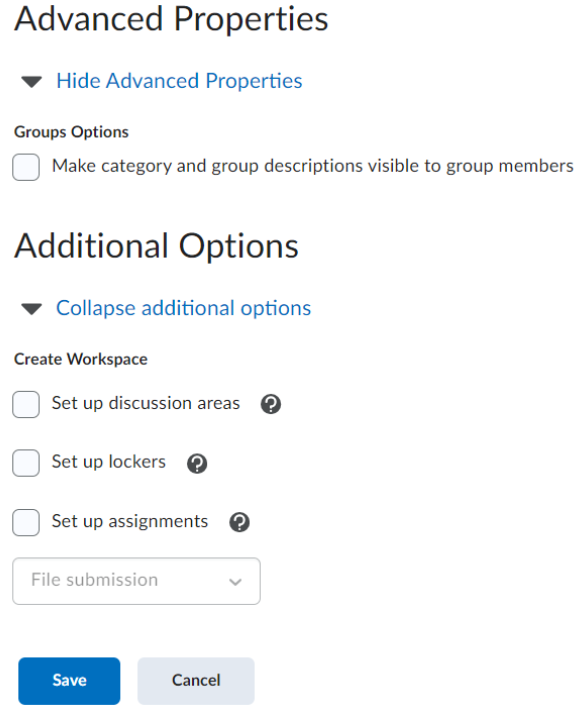Viewport: 586px width, 722px height.
Task: Open the File submission dropdown
Action: 136,581
